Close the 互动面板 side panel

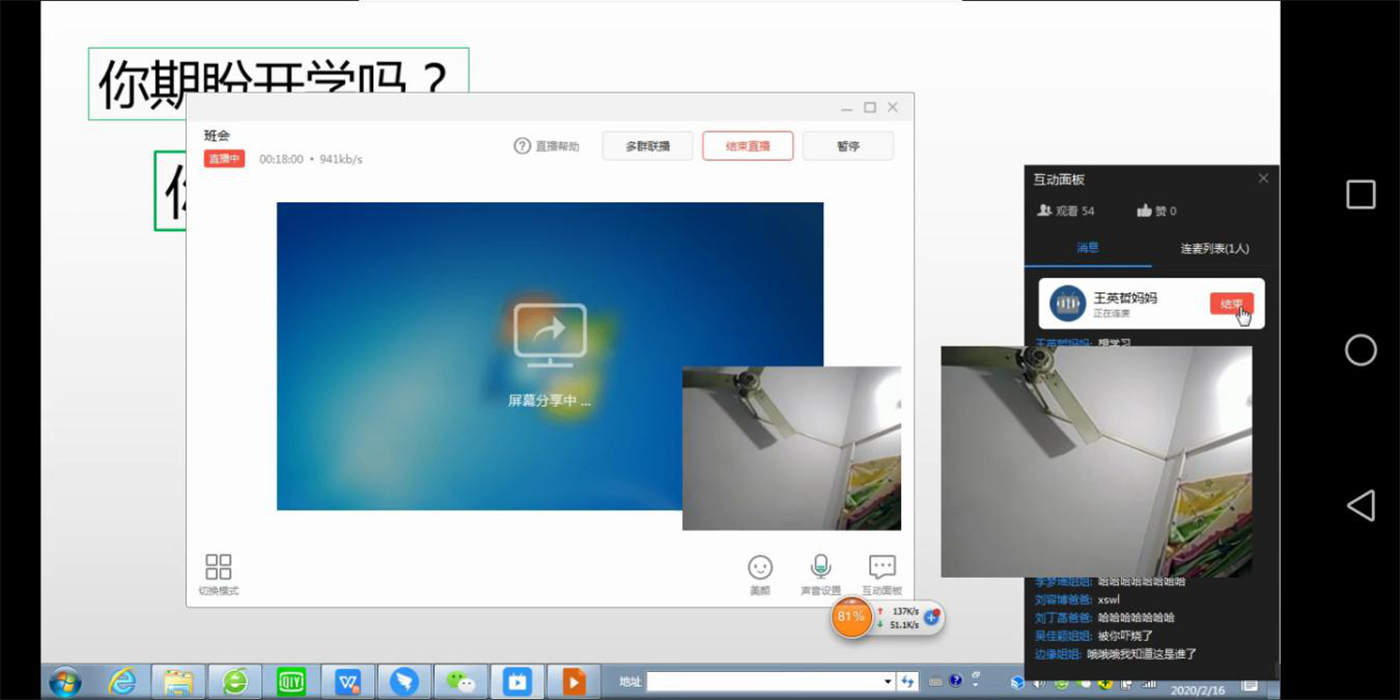point(1263,178)
